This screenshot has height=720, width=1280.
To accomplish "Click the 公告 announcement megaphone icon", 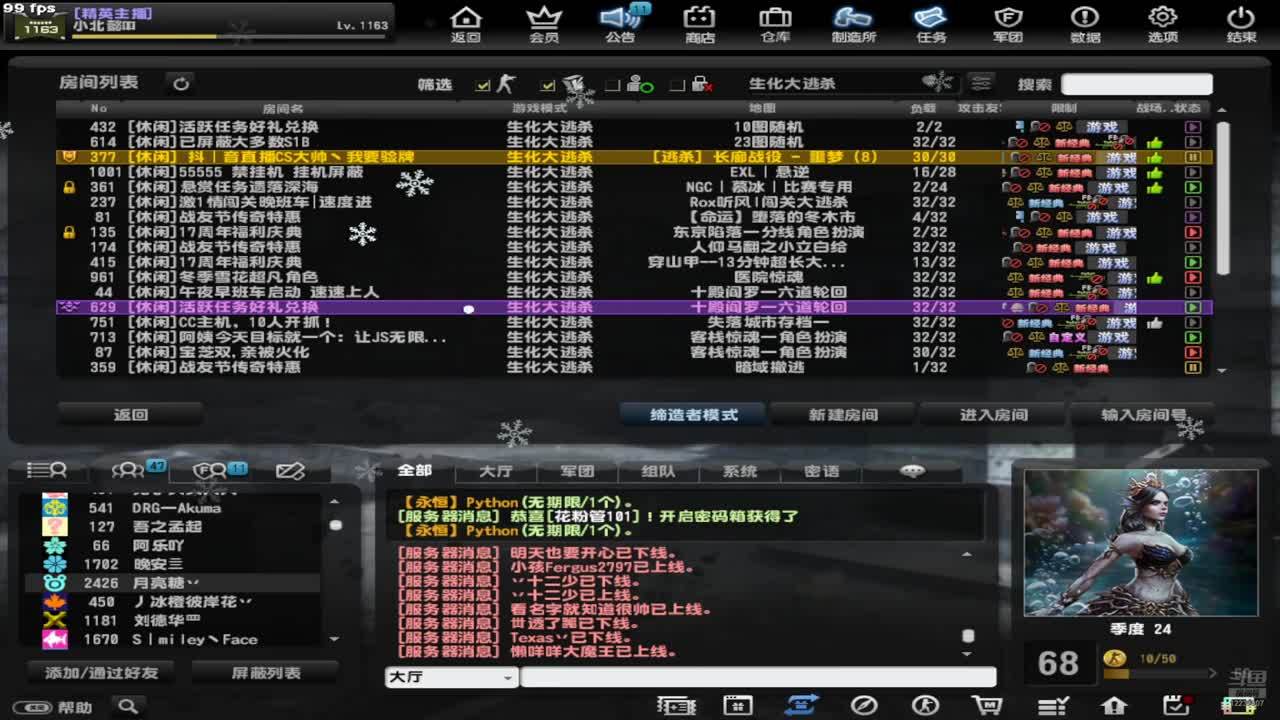I will click(x=620, y=24).
